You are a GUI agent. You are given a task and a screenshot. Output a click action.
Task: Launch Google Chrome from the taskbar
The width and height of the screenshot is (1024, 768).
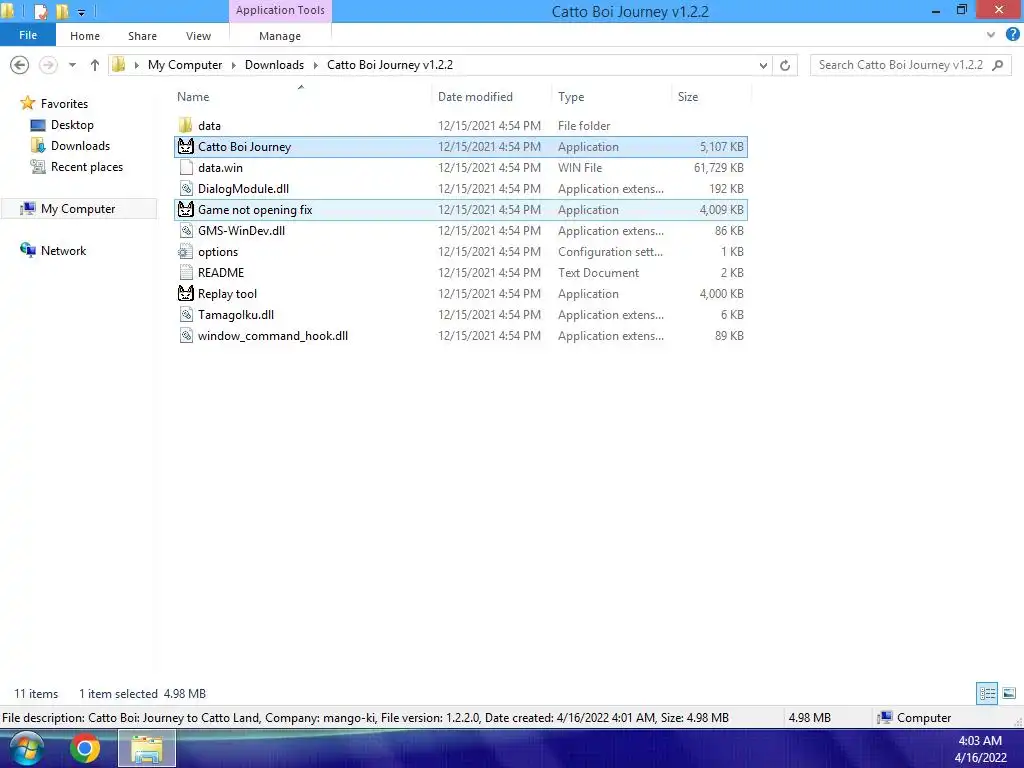(x=85, y=748)
